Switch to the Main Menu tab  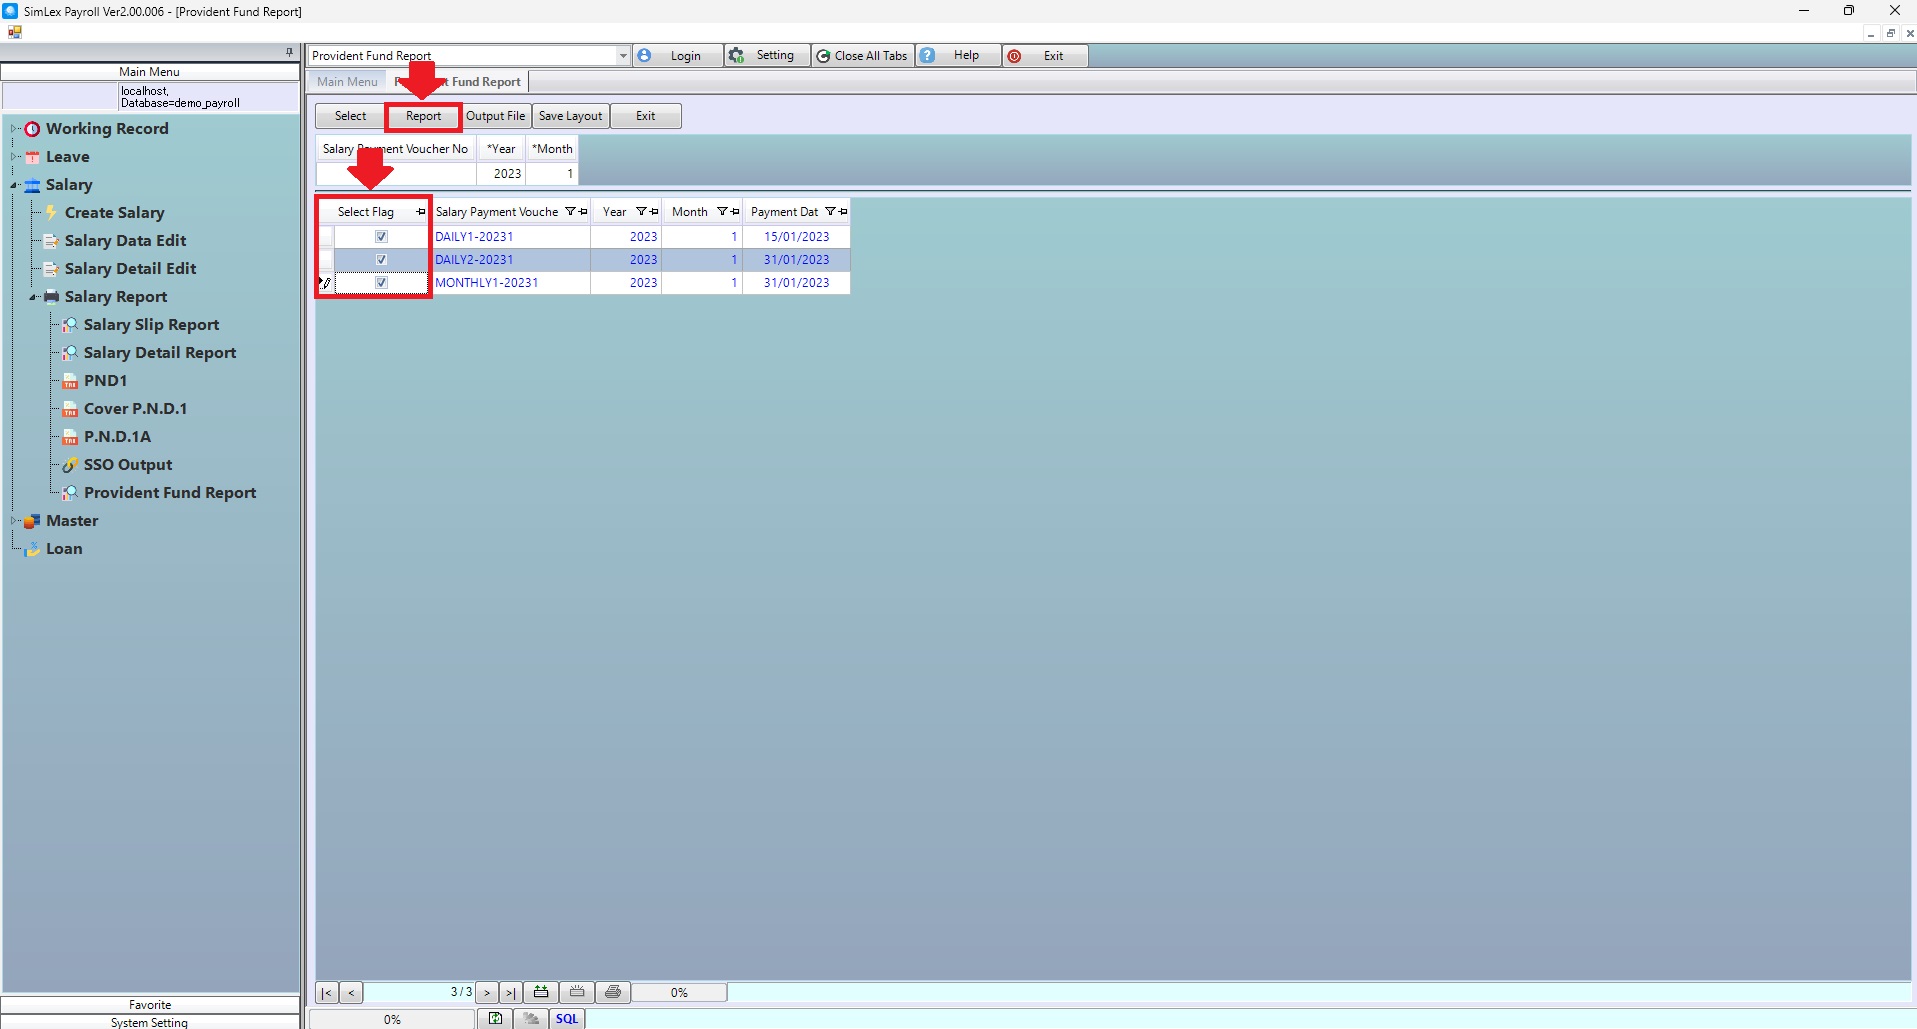pos(347,82)
